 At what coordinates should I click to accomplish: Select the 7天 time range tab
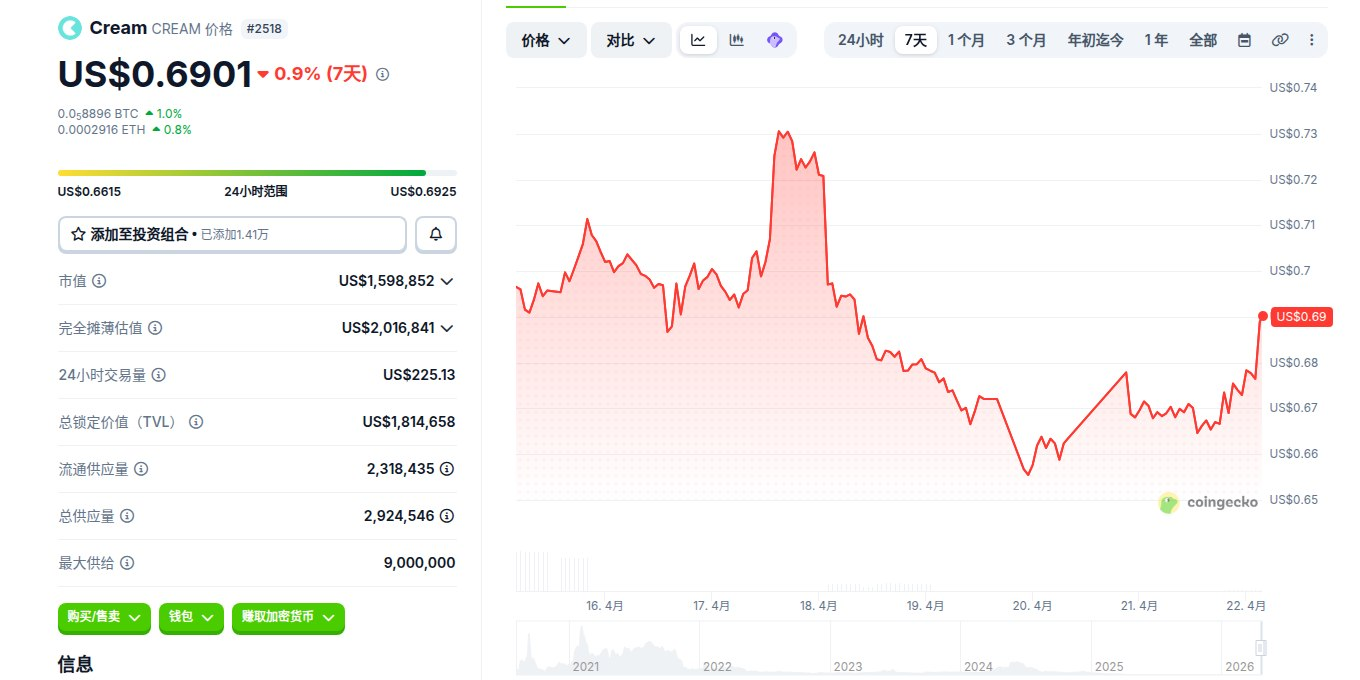915,40
